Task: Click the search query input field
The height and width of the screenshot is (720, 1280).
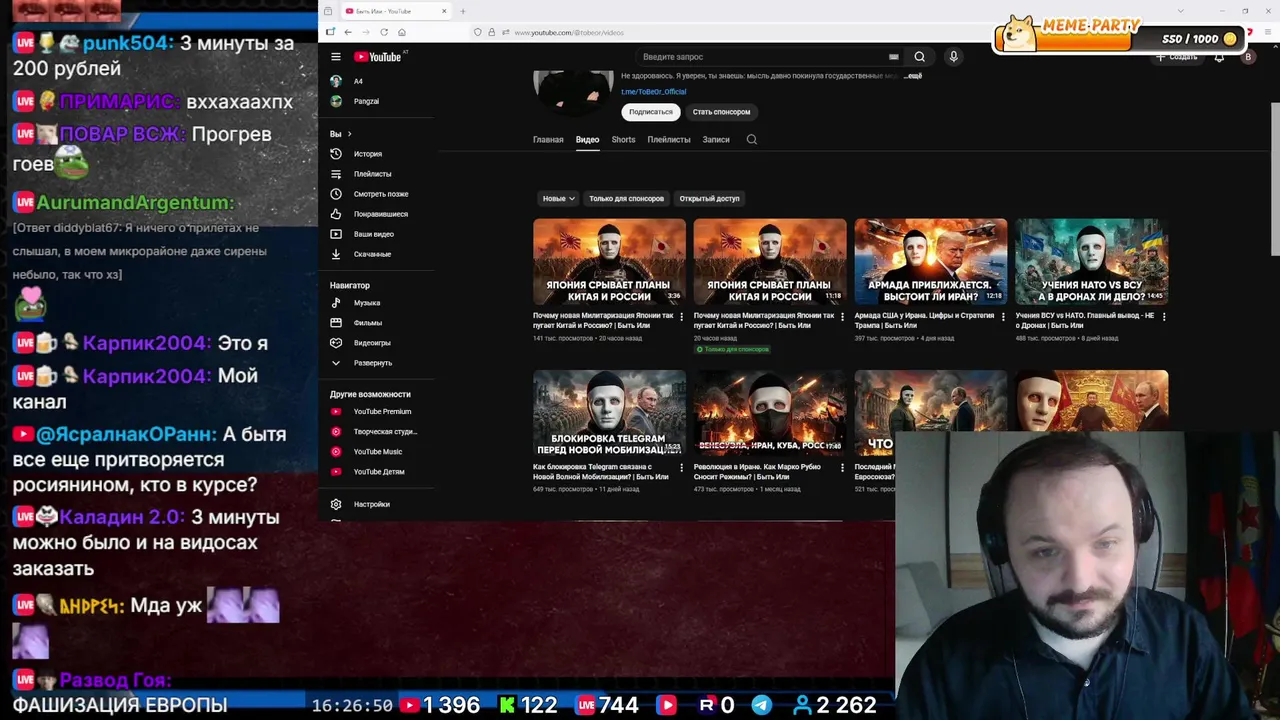Action: (x=760, y=57)
